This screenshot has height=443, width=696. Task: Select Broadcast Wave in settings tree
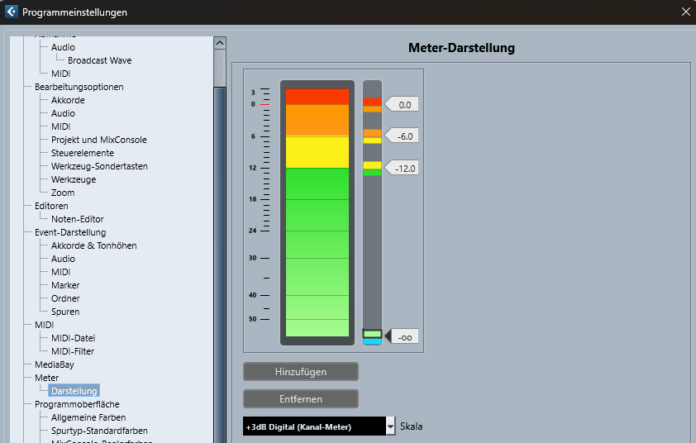pos(99,60)
